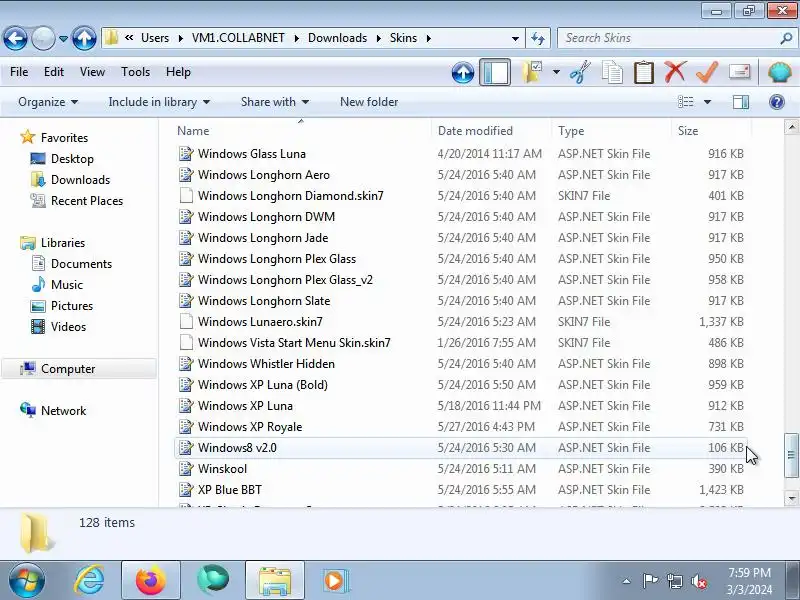Change view with the view icon

click(x=685, y=102)
